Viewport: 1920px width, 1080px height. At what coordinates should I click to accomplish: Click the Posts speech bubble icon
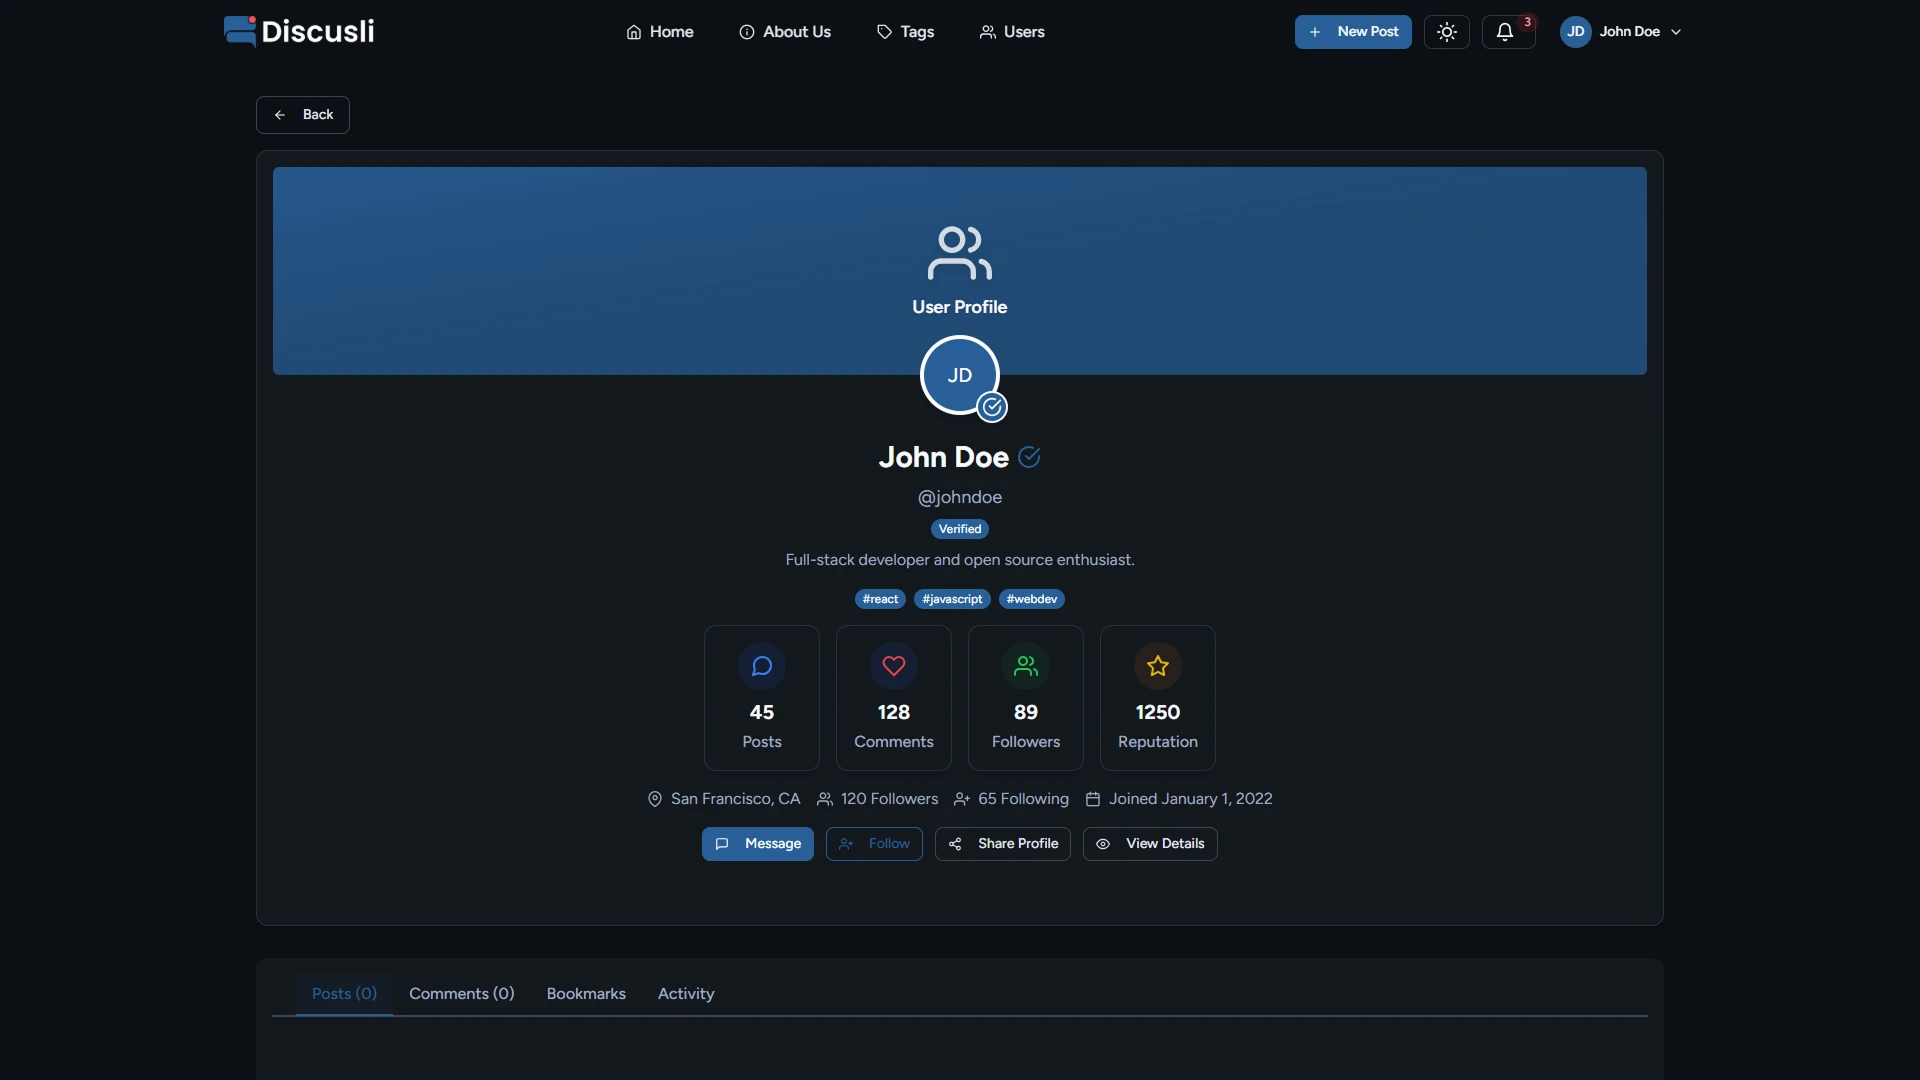point(762,666)
